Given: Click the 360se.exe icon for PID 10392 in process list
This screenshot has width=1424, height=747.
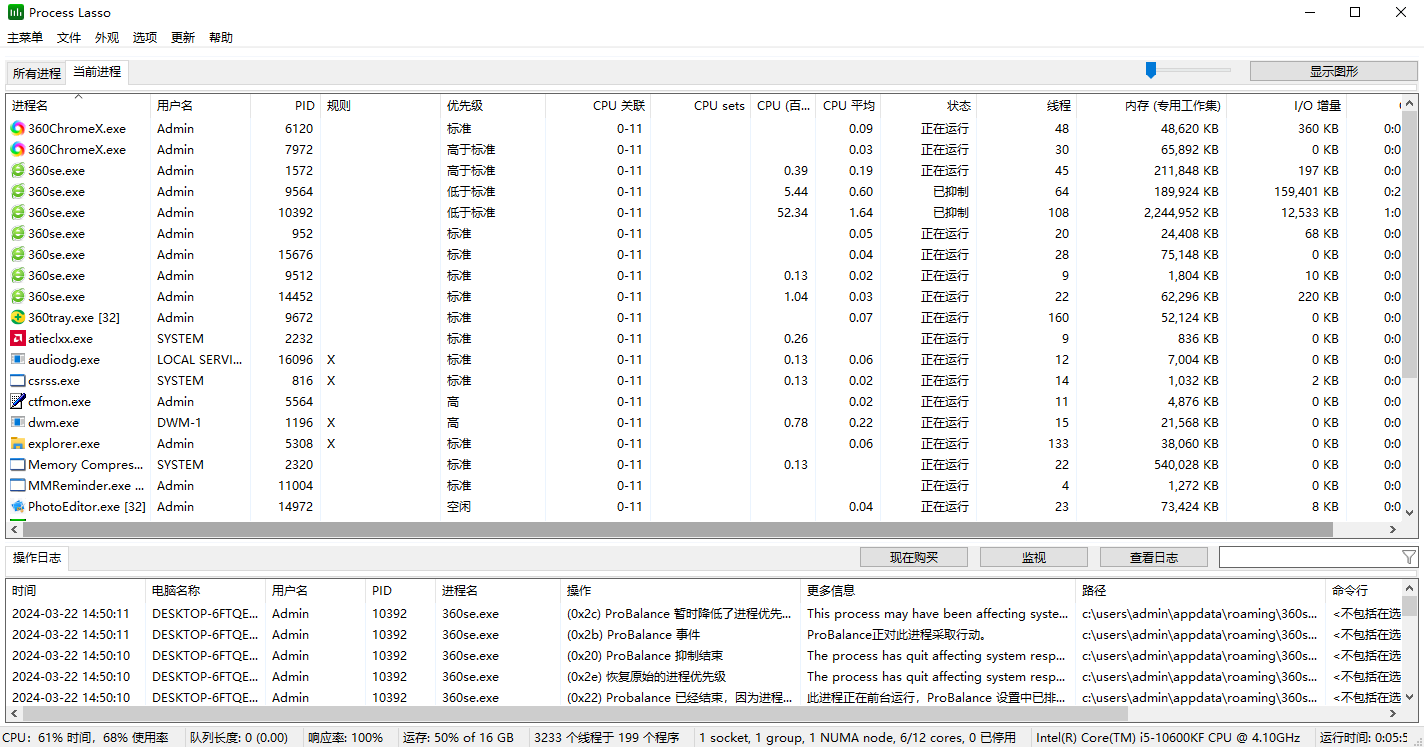Looking at the screenshot, I should (x=18, y=212).
